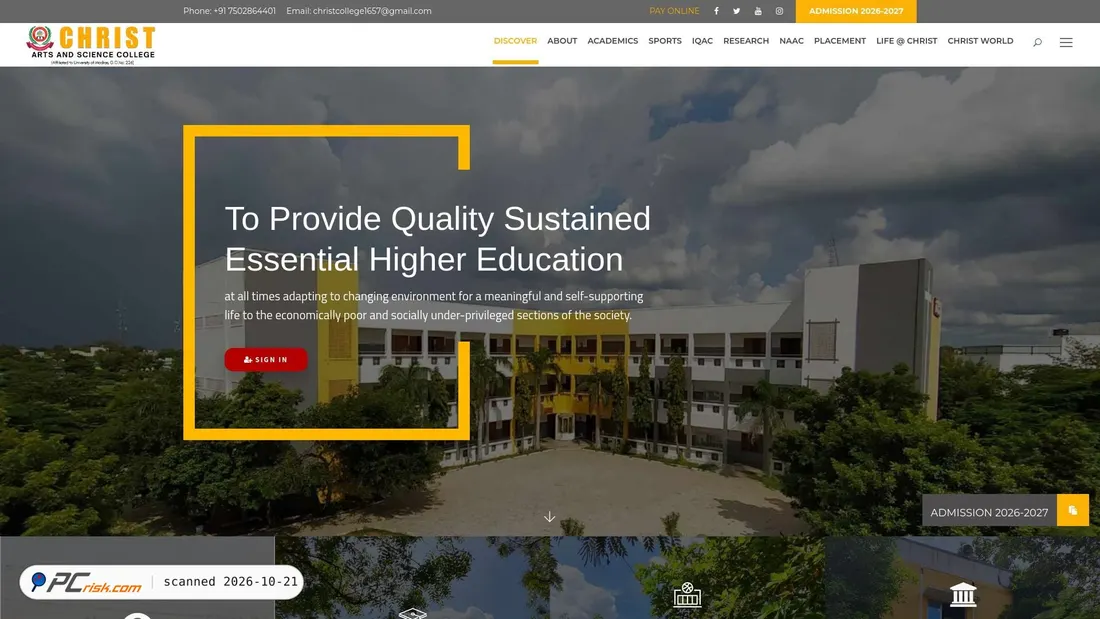Image resolution: width=1100 pixels, height=619 pixels.
Task: Click the search magnifier icon
Action: pos(1037,42)
